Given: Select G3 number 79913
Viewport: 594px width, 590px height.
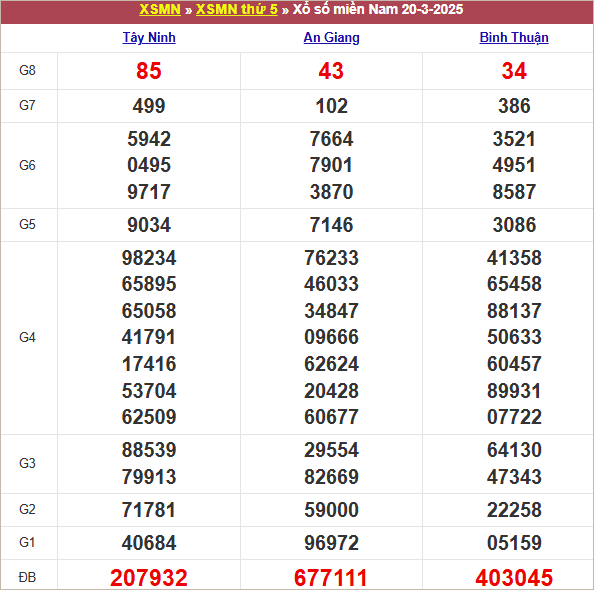Looking at the screenshot, I should click(149, 477).
